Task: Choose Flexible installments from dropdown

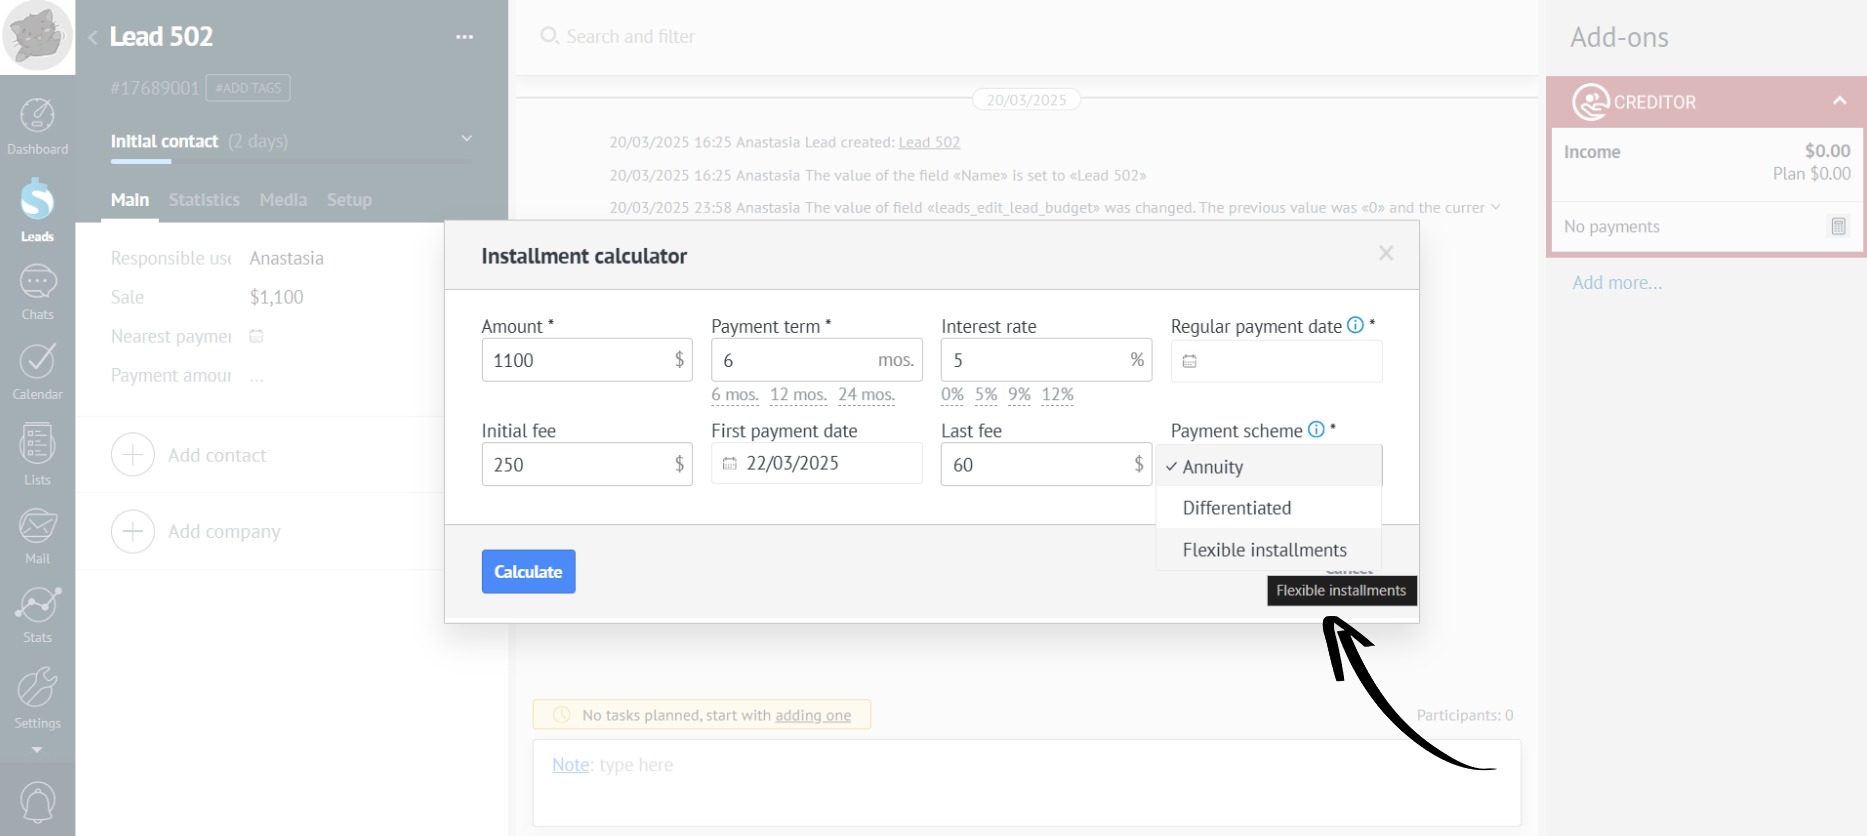Action: 1264,550
